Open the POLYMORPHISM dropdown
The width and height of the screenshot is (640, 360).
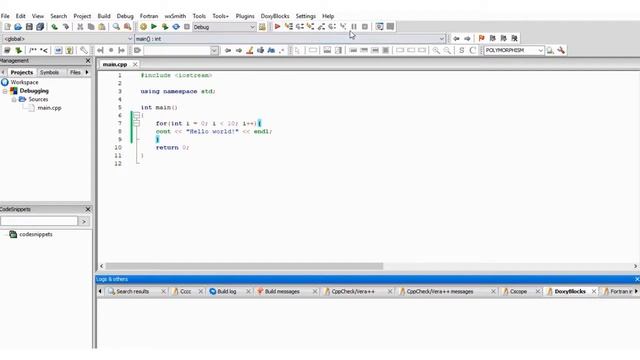[x=514, y=50]
